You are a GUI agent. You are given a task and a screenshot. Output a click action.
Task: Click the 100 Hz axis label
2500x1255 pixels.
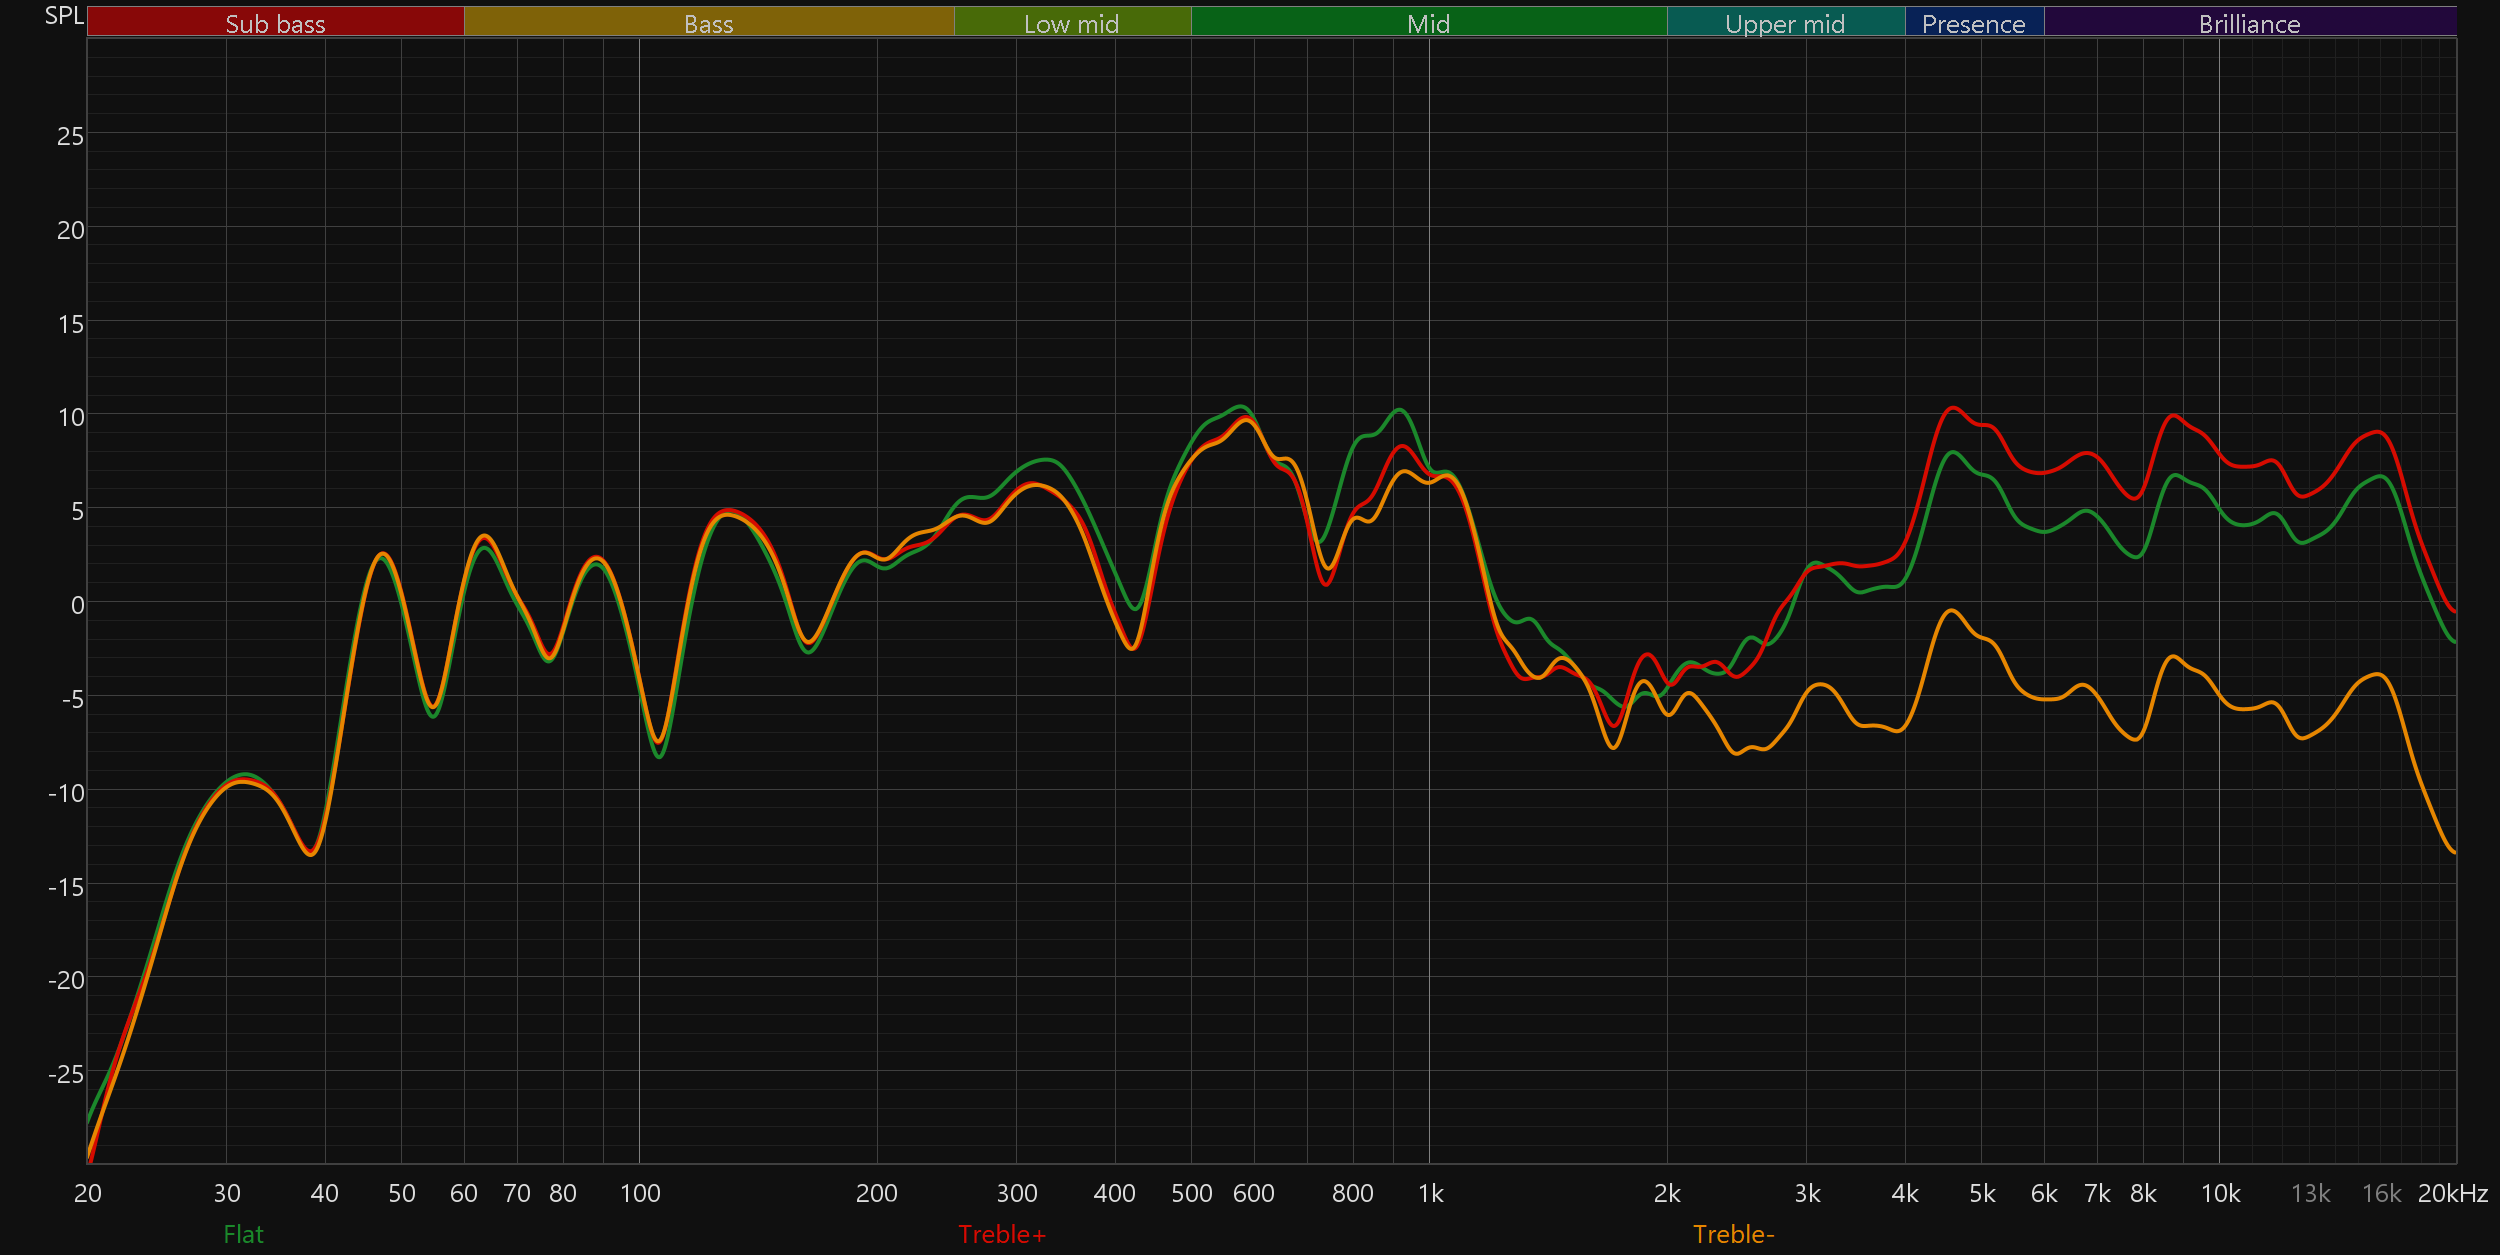[640, 1193]
